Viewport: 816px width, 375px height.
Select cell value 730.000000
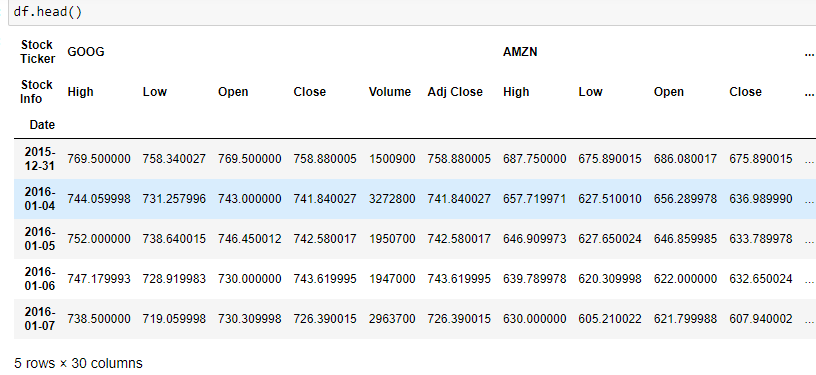(250, 279)
